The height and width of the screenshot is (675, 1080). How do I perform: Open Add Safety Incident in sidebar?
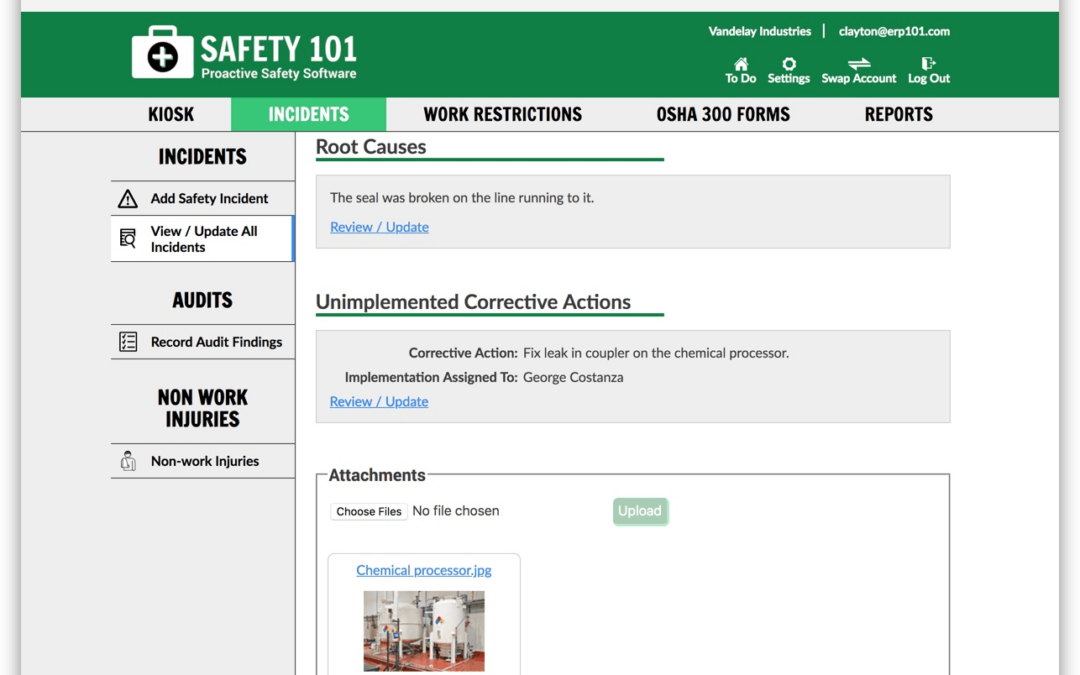coord(203,198)
